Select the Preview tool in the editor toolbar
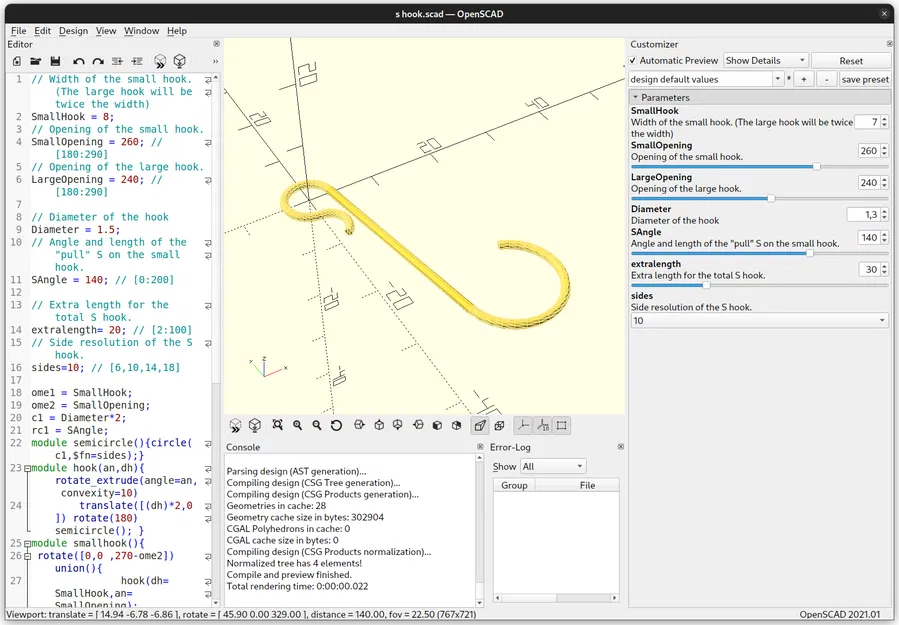This screenshot has width=899, height=625. 158,61
